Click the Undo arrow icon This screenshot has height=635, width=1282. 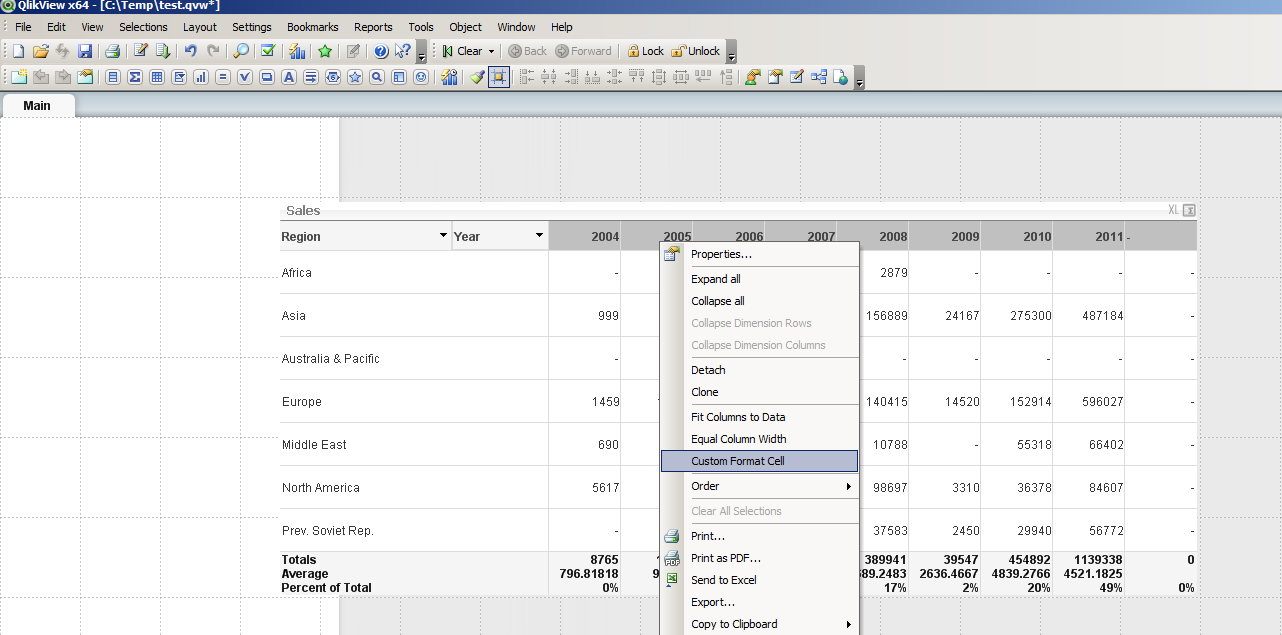click(x=190, y=51)
